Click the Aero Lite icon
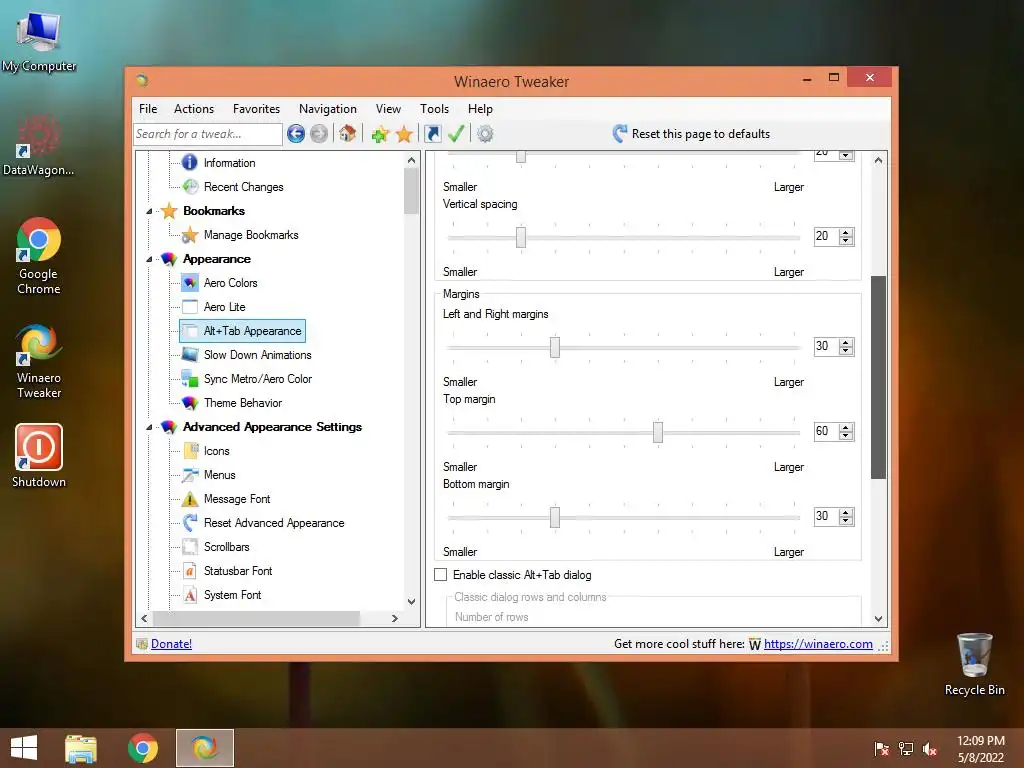The width and height of the screenshot is (1024, 768). coord(189,307)
